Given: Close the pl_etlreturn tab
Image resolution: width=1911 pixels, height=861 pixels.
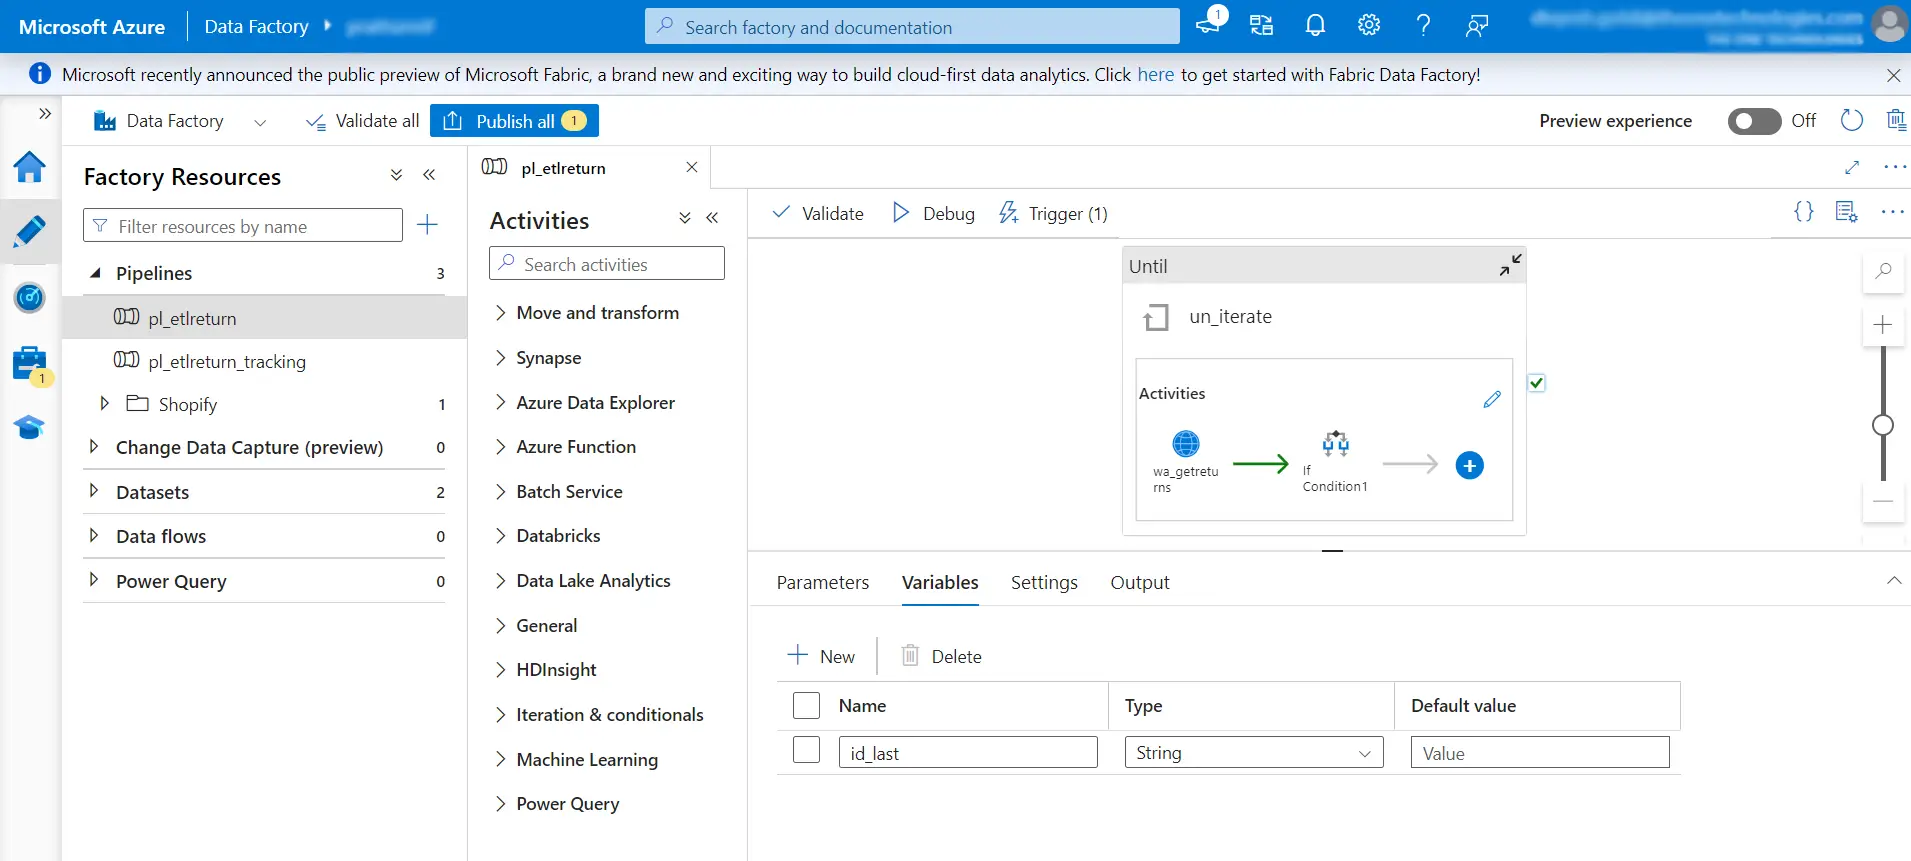Looking at the screenshot, I should pyautogui.click(x=692, y=167).
